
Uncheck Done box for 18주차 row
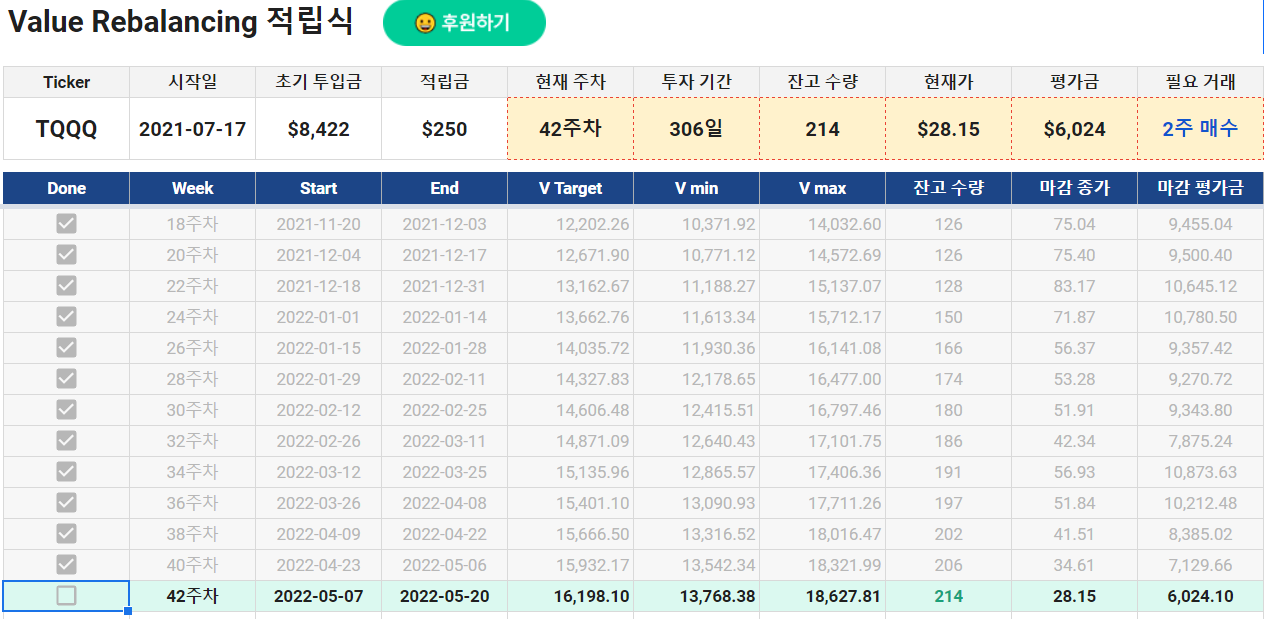tap(66, 224)
